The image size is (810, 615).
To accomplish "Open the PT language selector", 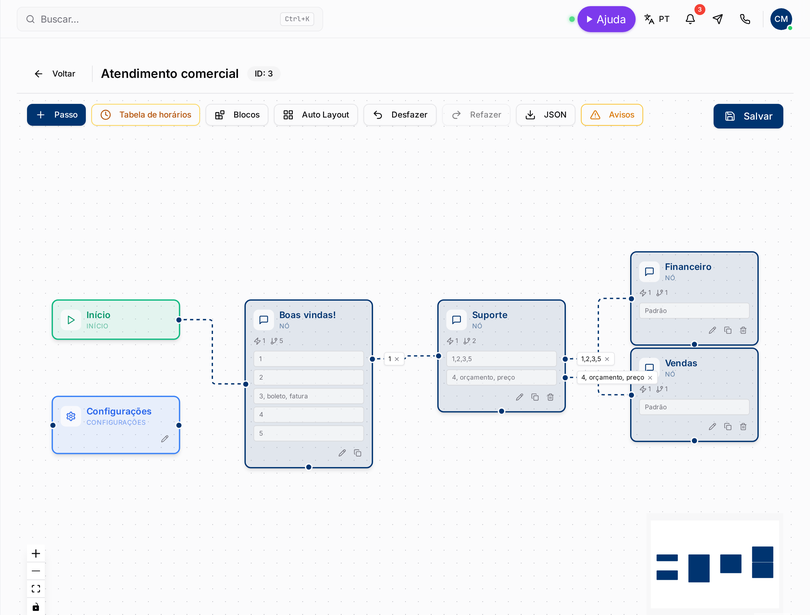I will [x=657, y=19].
